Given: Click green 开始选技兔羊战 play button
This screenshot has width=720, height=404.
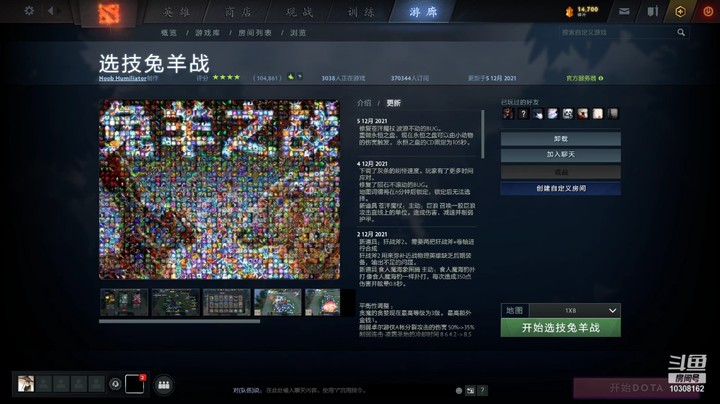Looking at the screenshot, I should [561, 328].
